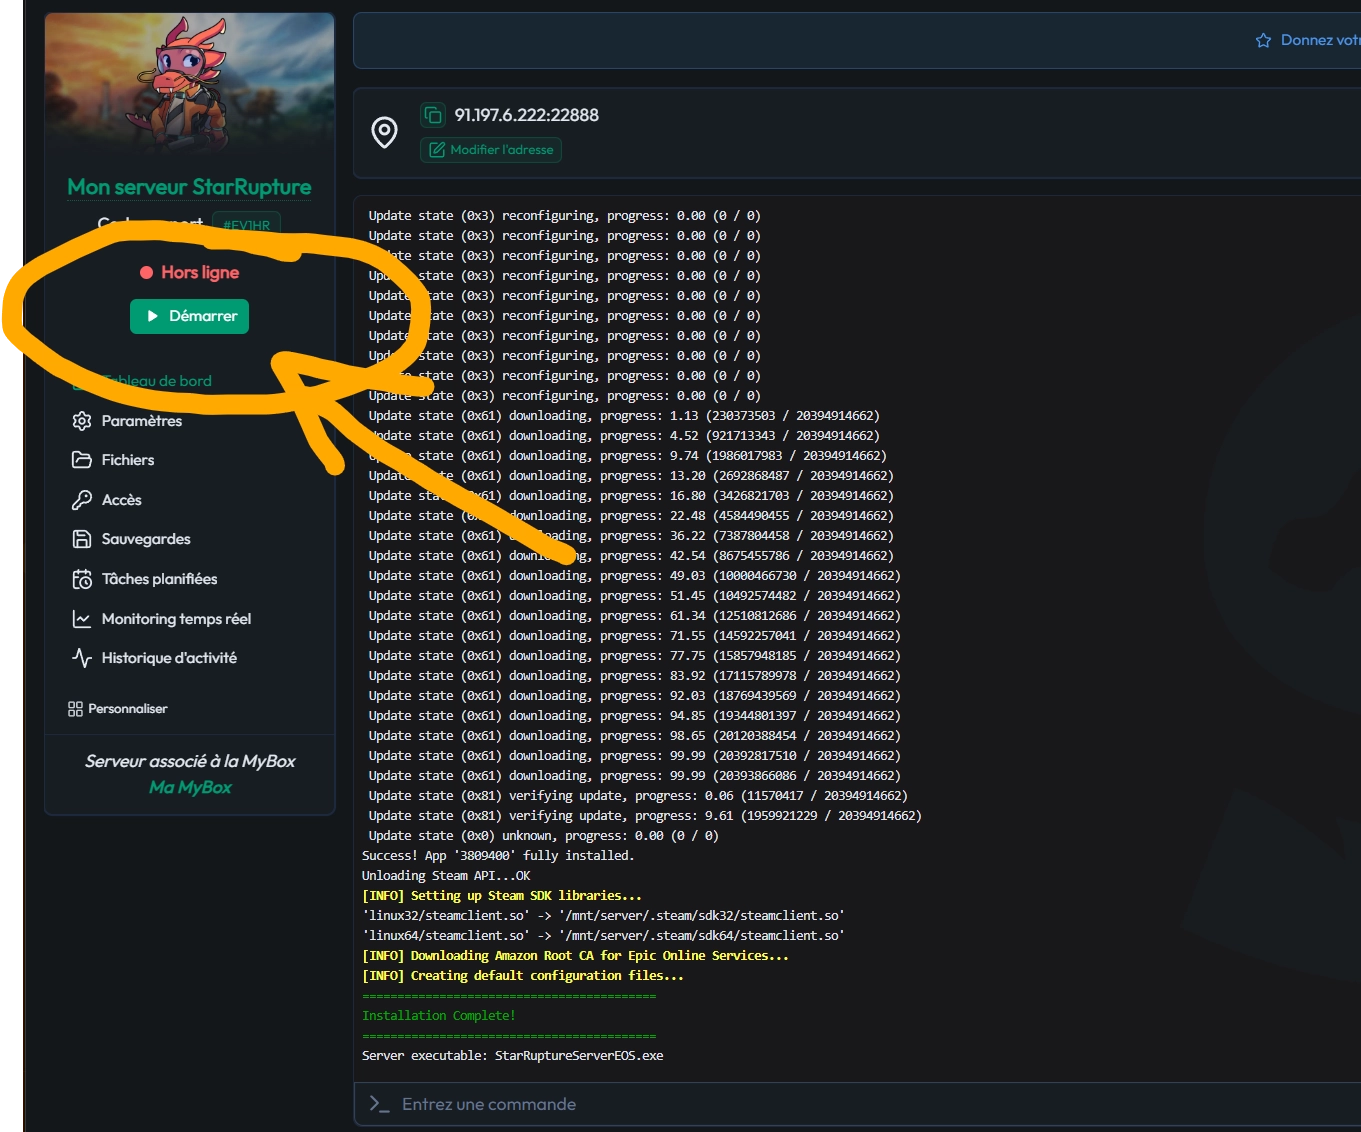Select the Accès key icon

82,500
